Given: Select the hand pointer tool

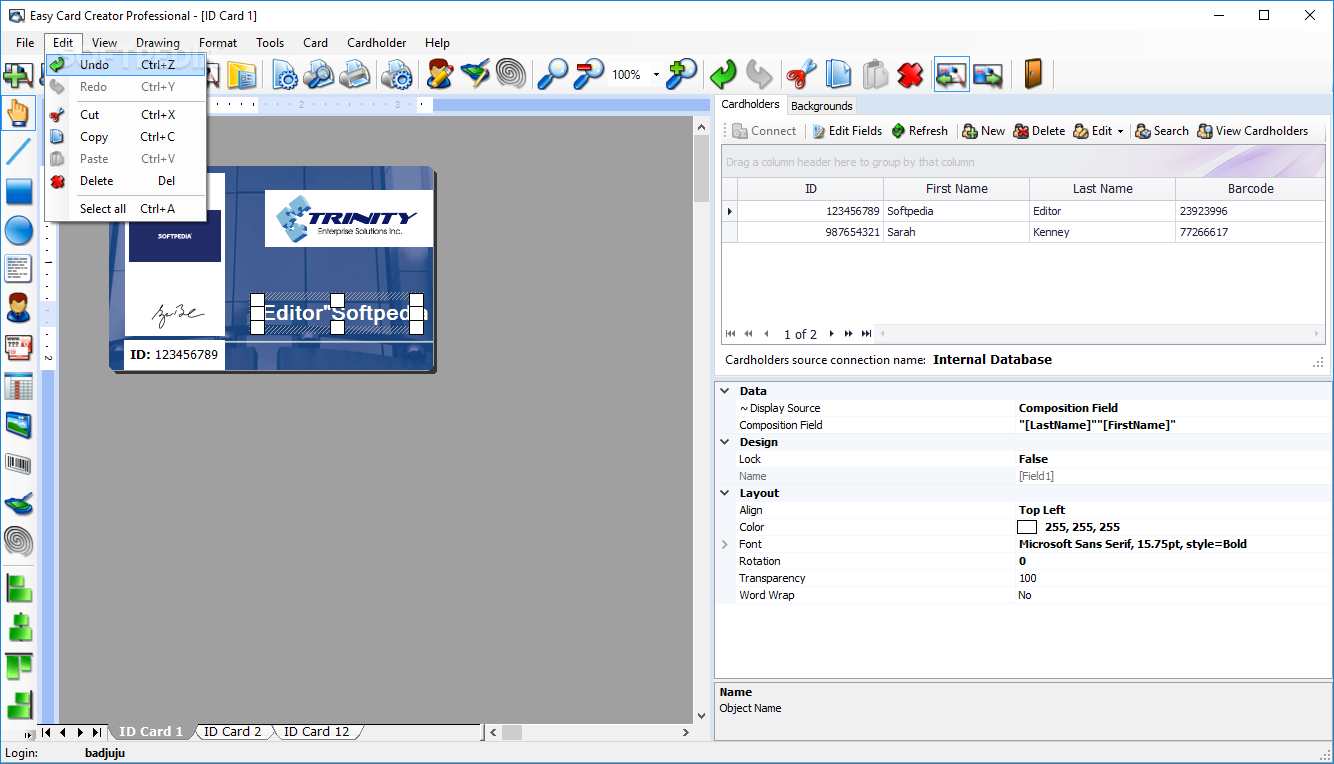Looking at the screenshot, I should coord(18,113).
